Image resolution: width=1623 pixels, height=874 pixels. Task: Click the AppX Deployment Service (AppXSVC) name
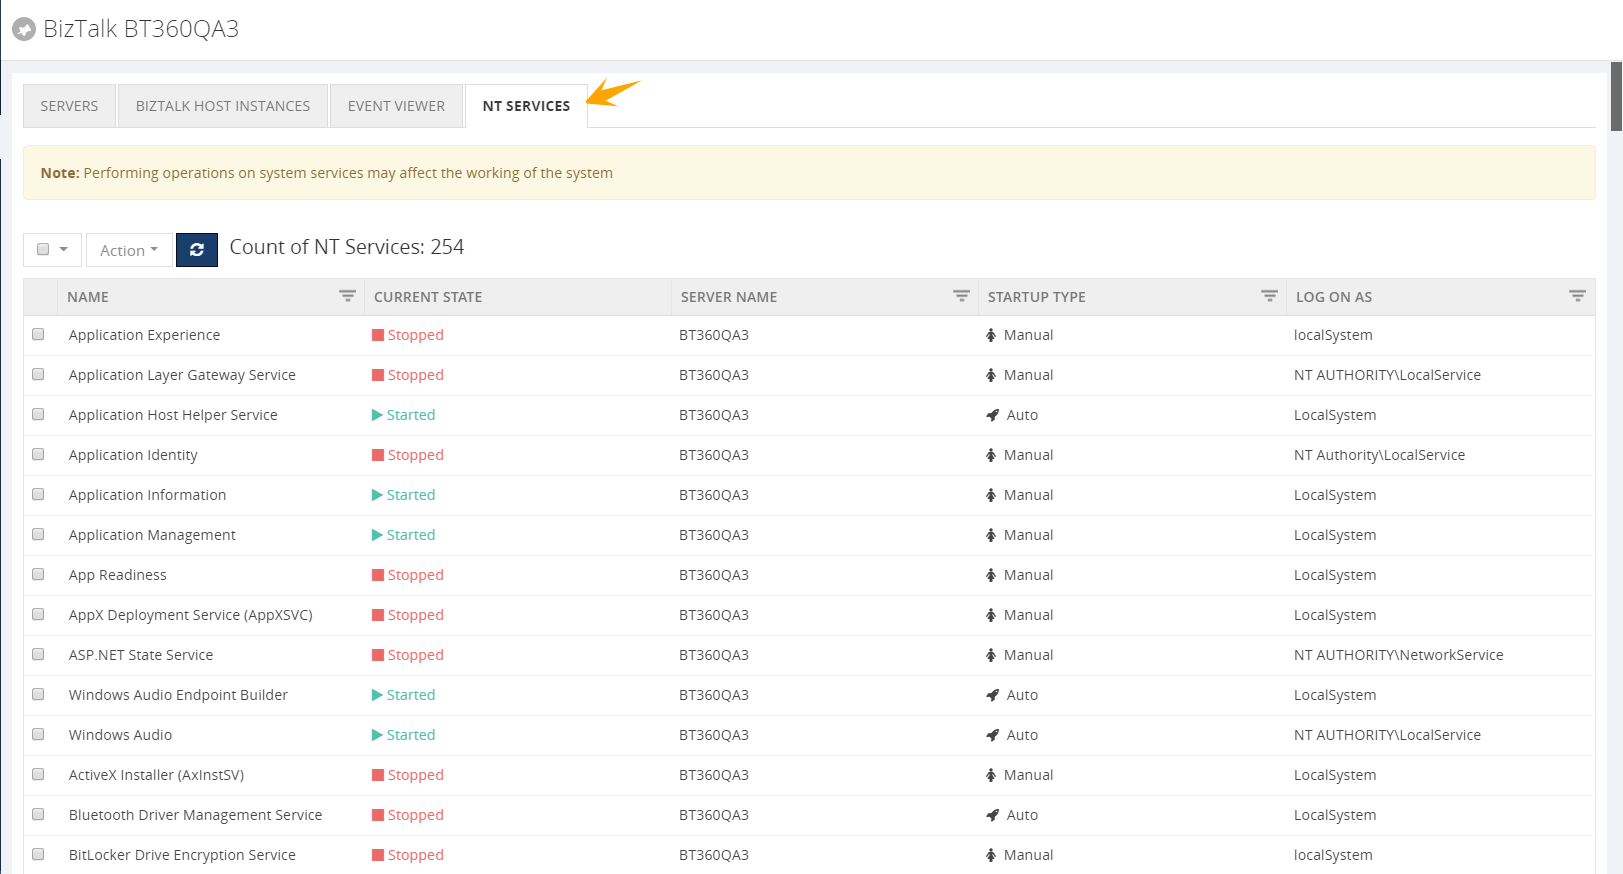(191, 615)
